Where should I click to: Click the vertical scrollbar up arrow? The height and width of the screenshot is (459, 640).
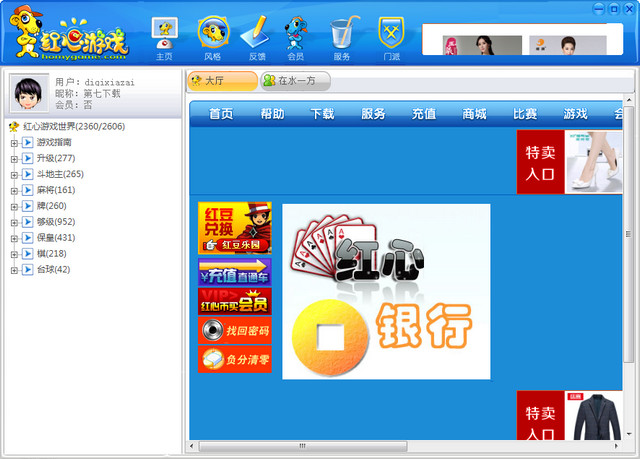point(629,100)
